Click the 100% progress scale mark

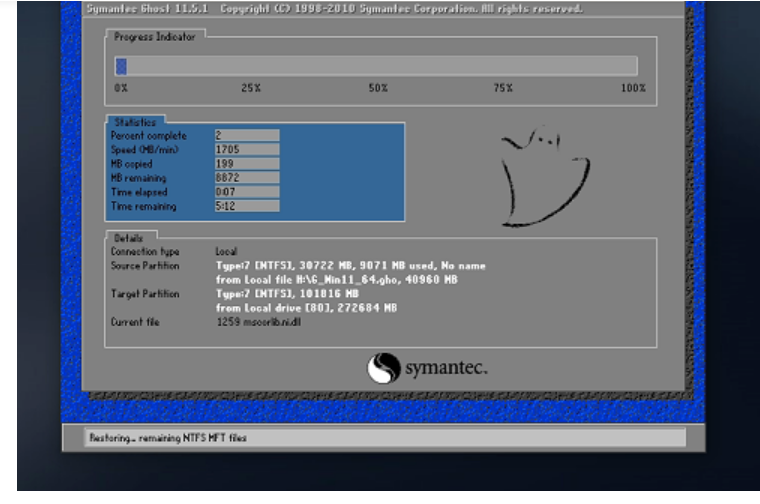[x=633, y=88]
